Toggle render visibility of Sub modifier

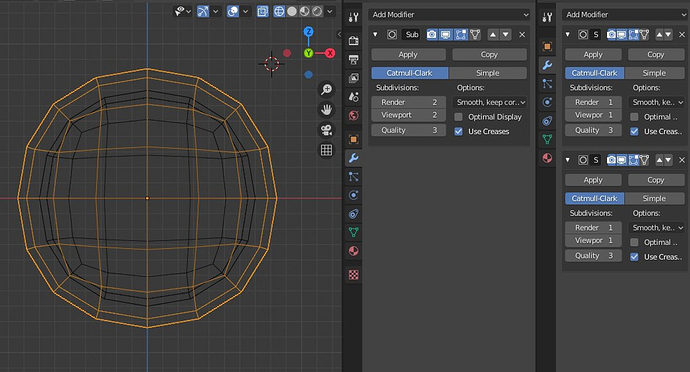pos(432,34)
